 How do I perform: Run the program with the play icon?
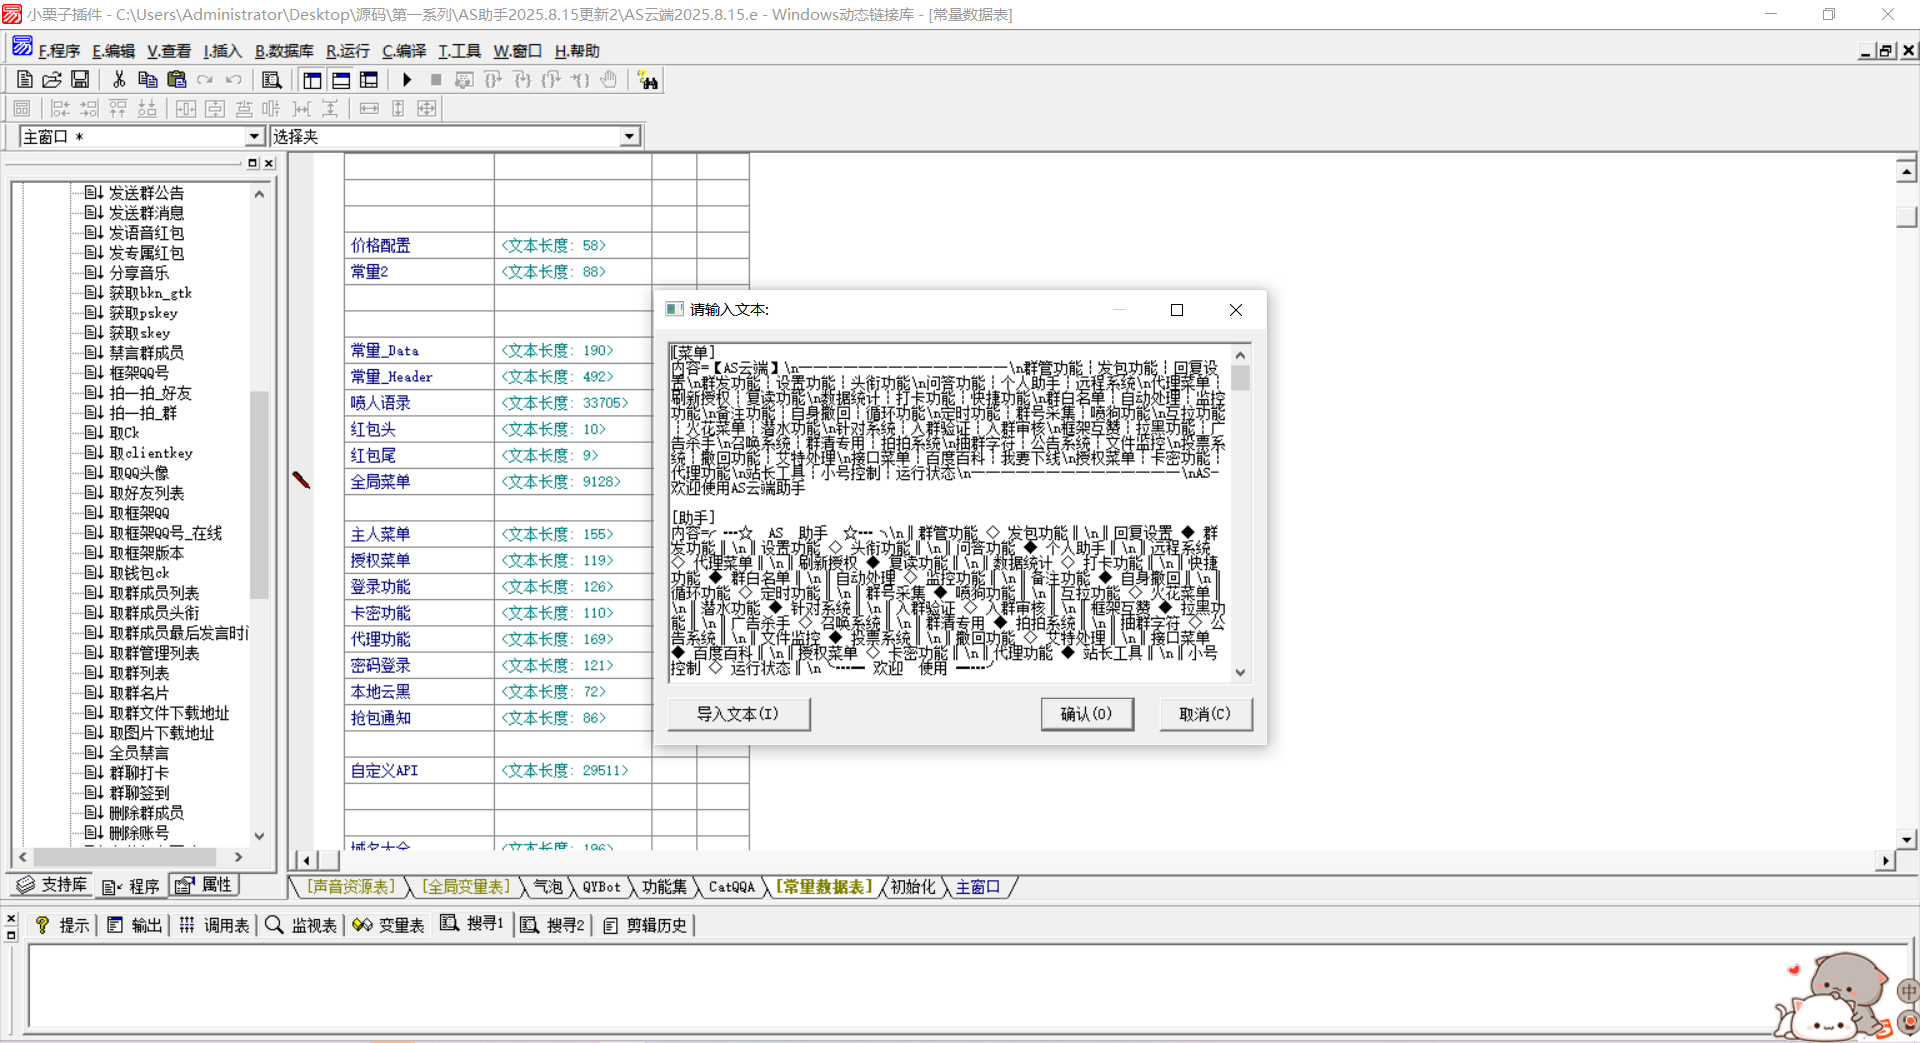click(407, 80)
